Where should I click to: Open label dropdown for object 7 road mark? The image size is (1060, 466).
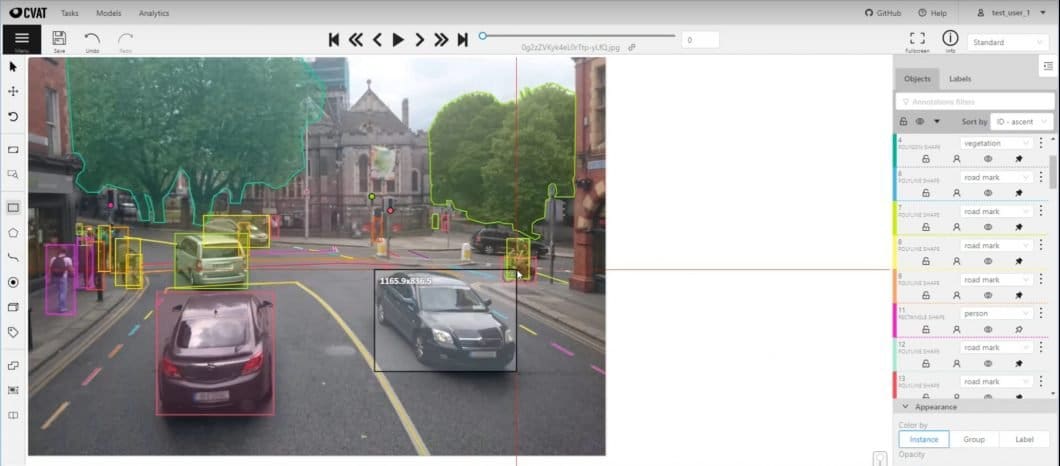(x=996, y=212)
